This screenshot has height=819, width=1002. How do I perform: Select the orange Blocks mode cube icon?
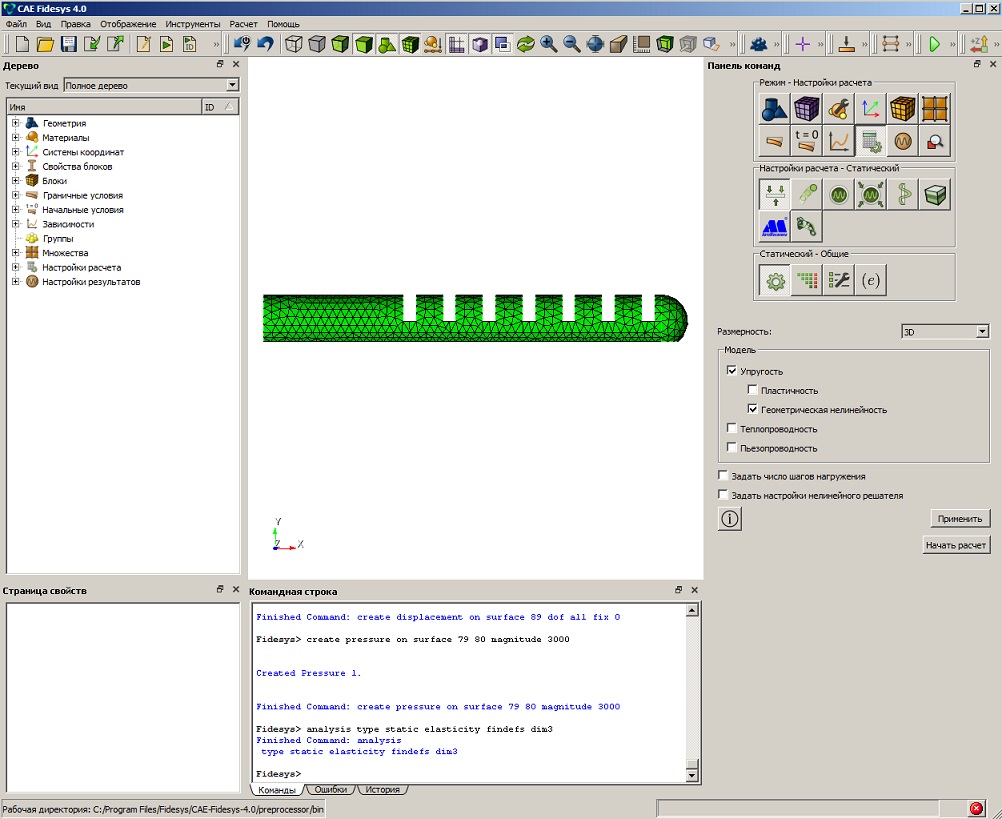coord(902,109)
